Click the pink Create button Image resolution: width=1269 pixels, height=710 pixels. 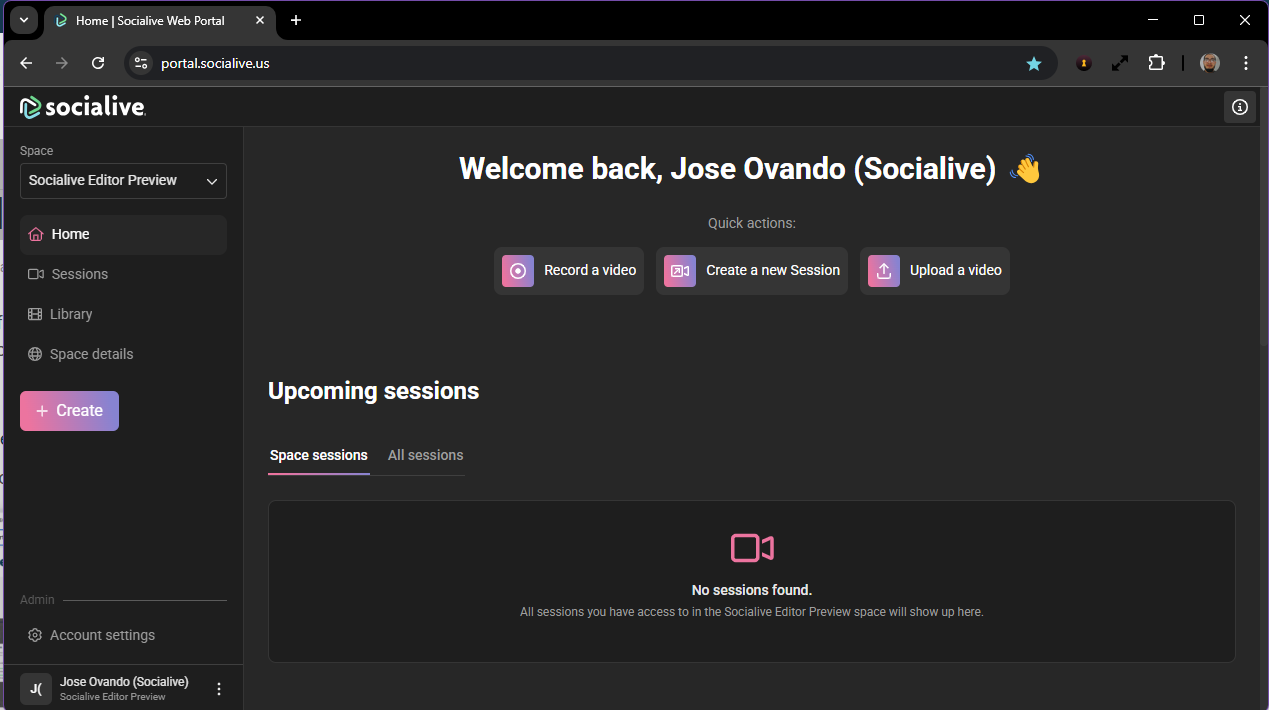[69, 411]
